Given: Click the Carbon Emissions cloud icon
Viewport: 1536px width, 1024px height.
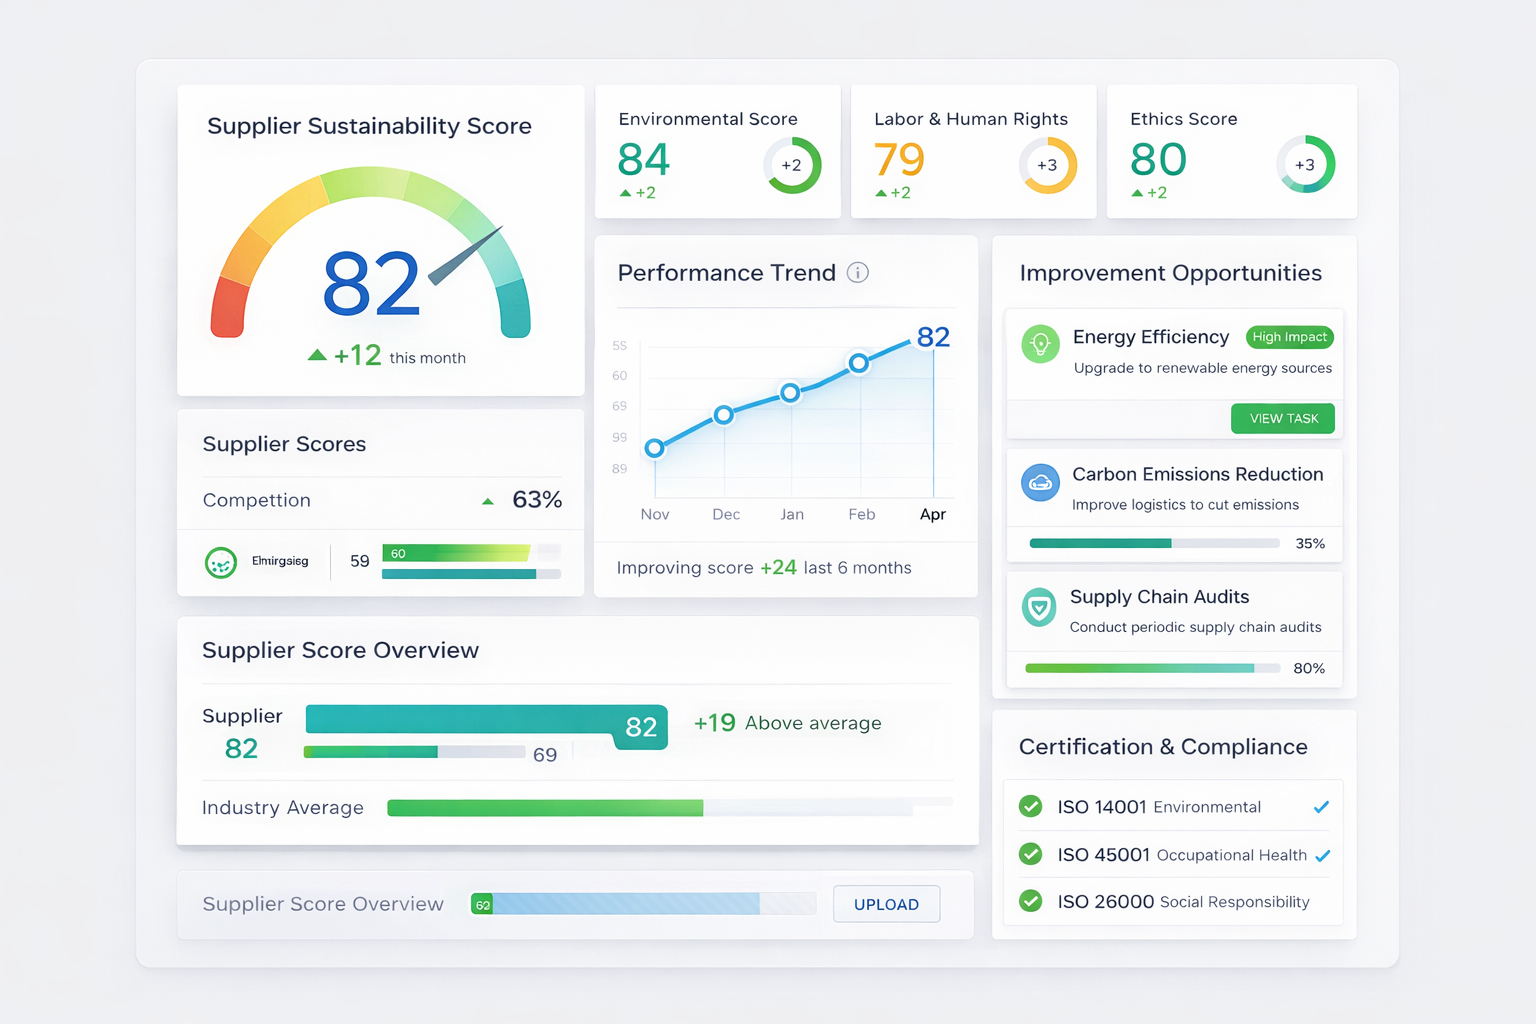Looking at the screenshot, I should pos(1040,482).
